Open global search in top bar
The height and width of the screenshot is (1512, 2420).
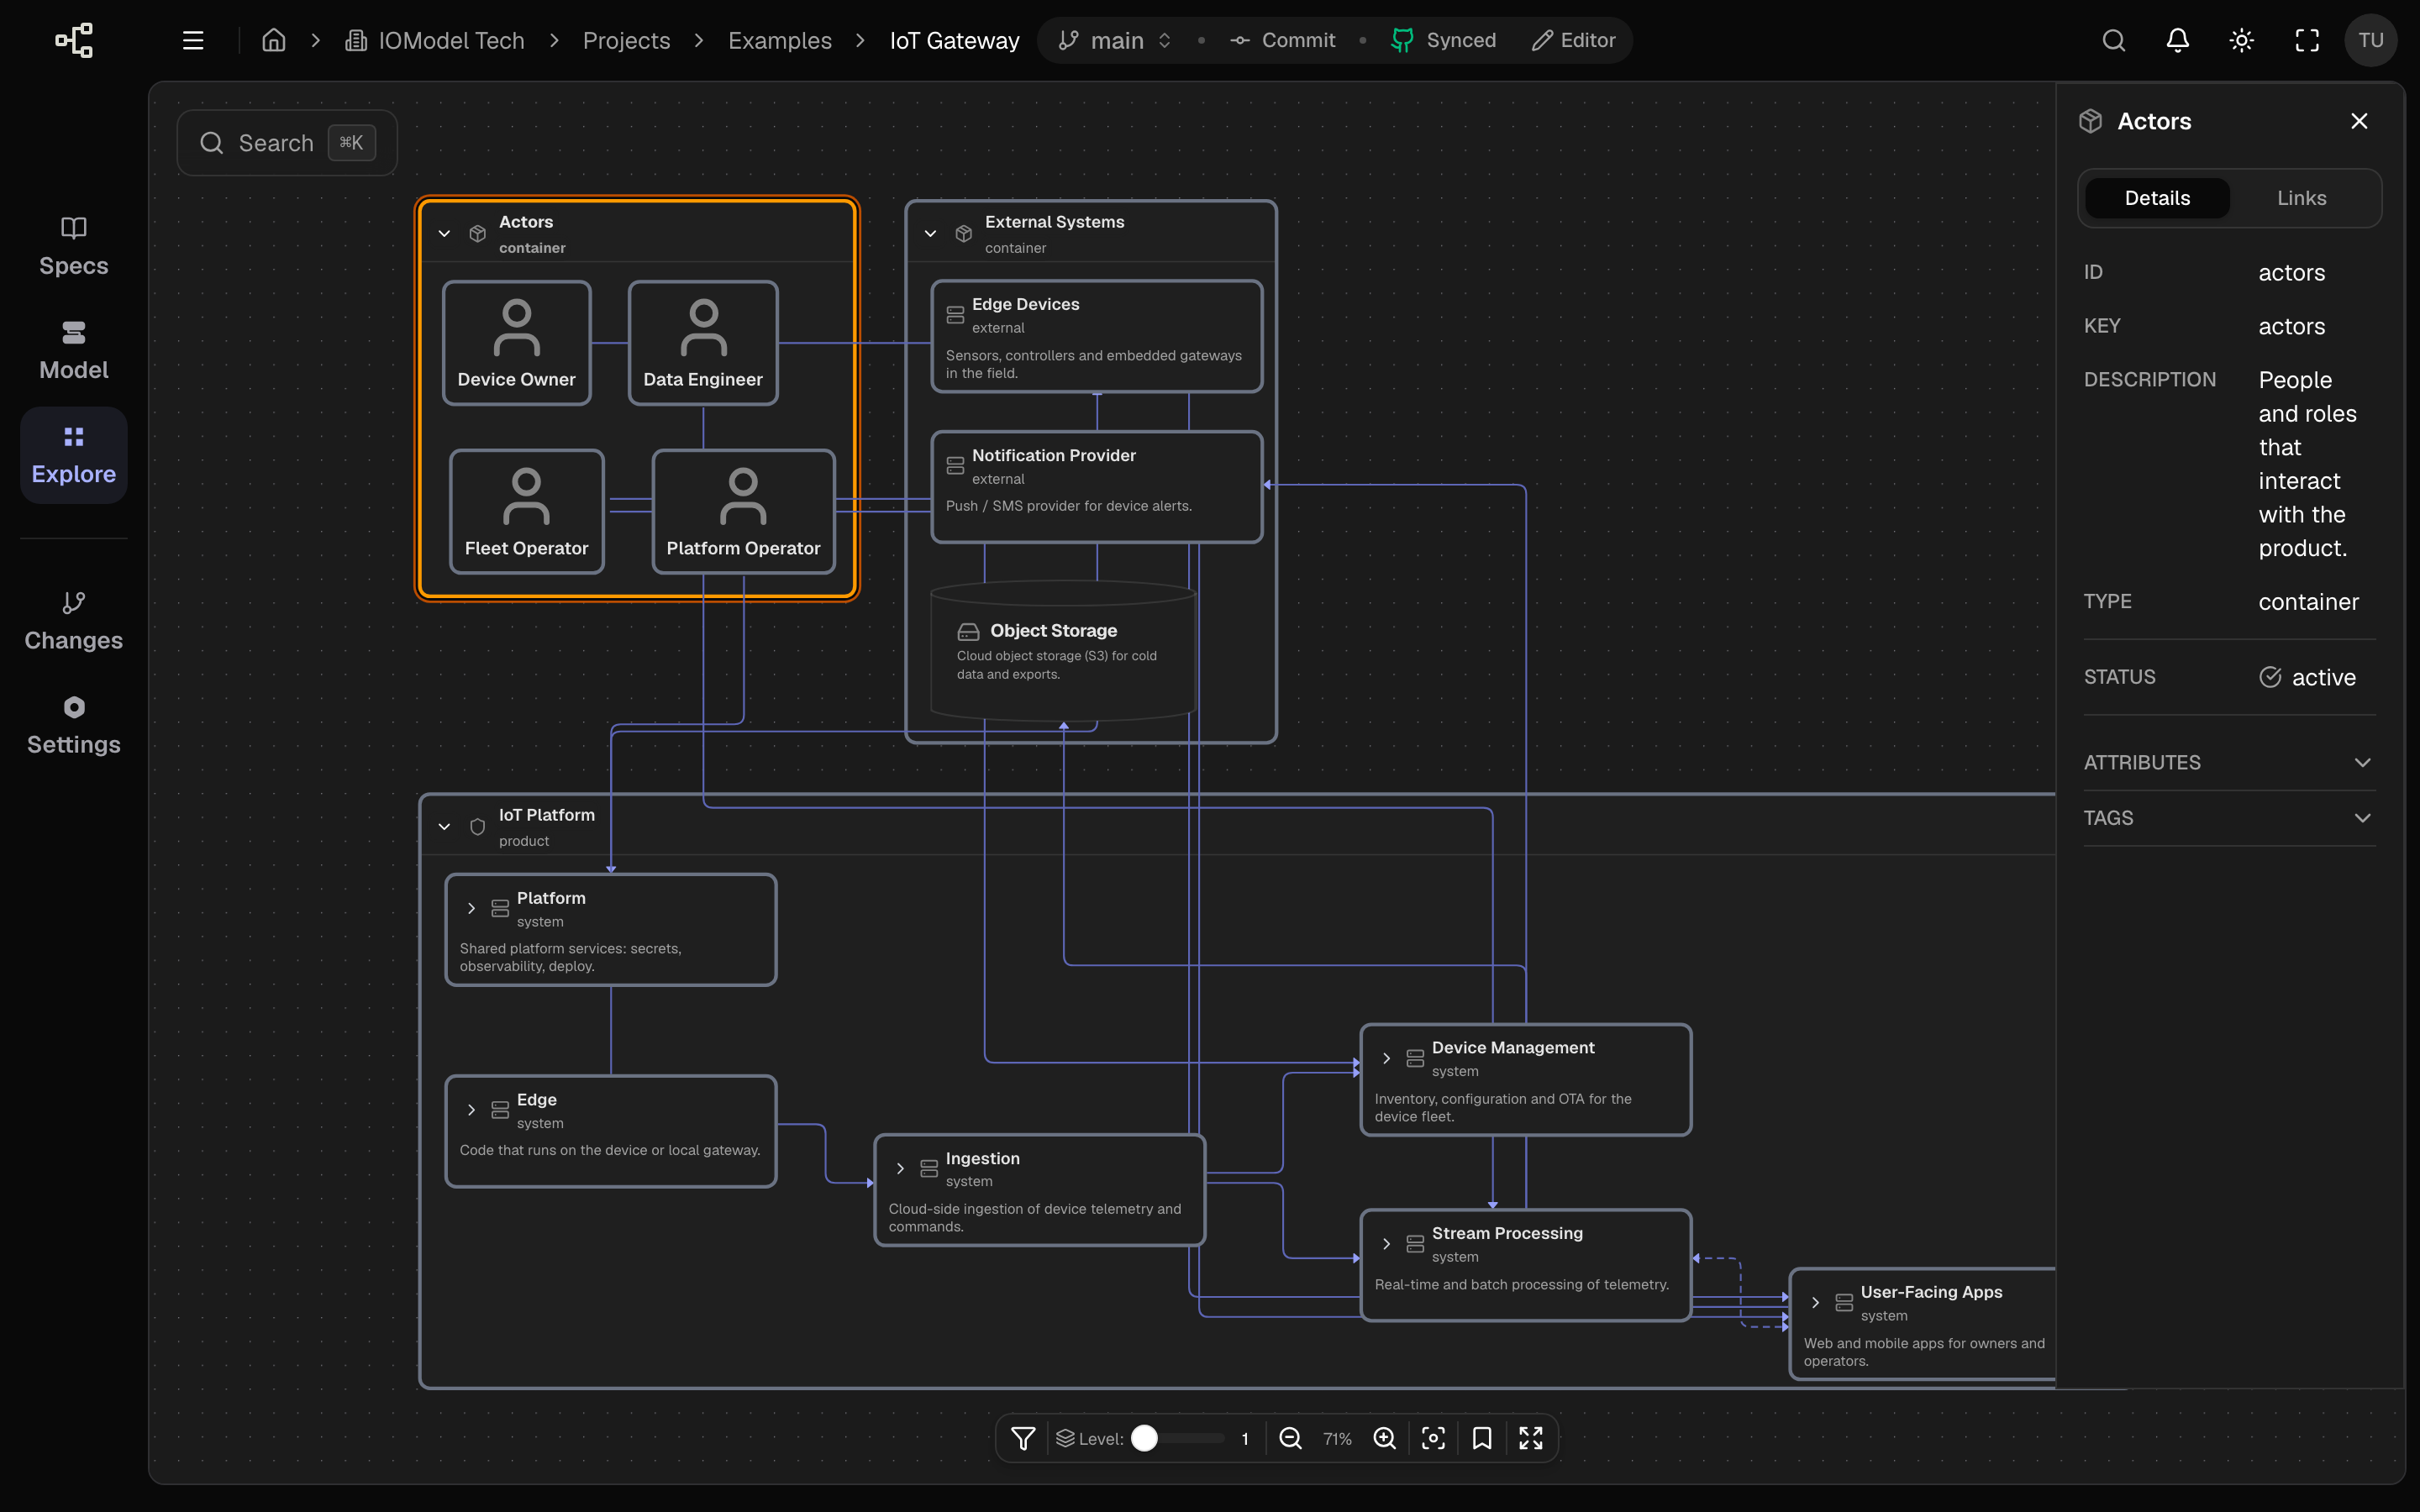(2113, 40)
